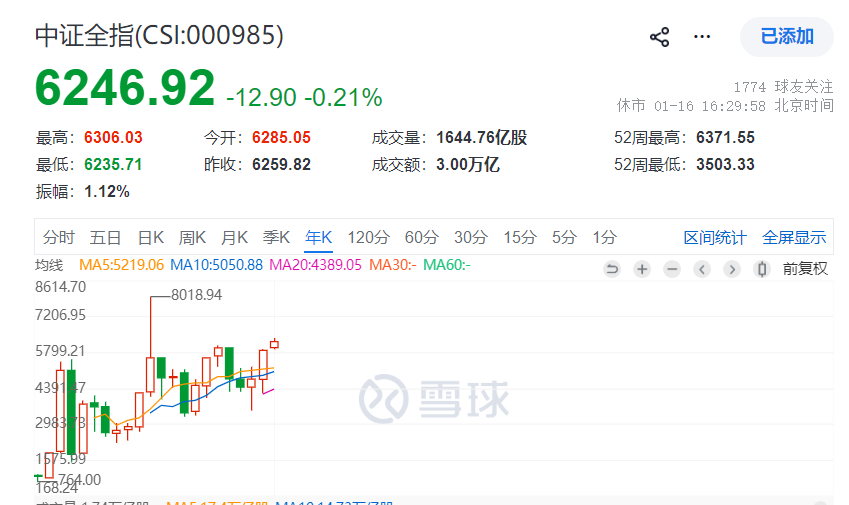The image size is (849, 505).
Task: Switch to the 分时 tab
Action: click(x=59, y=237)
